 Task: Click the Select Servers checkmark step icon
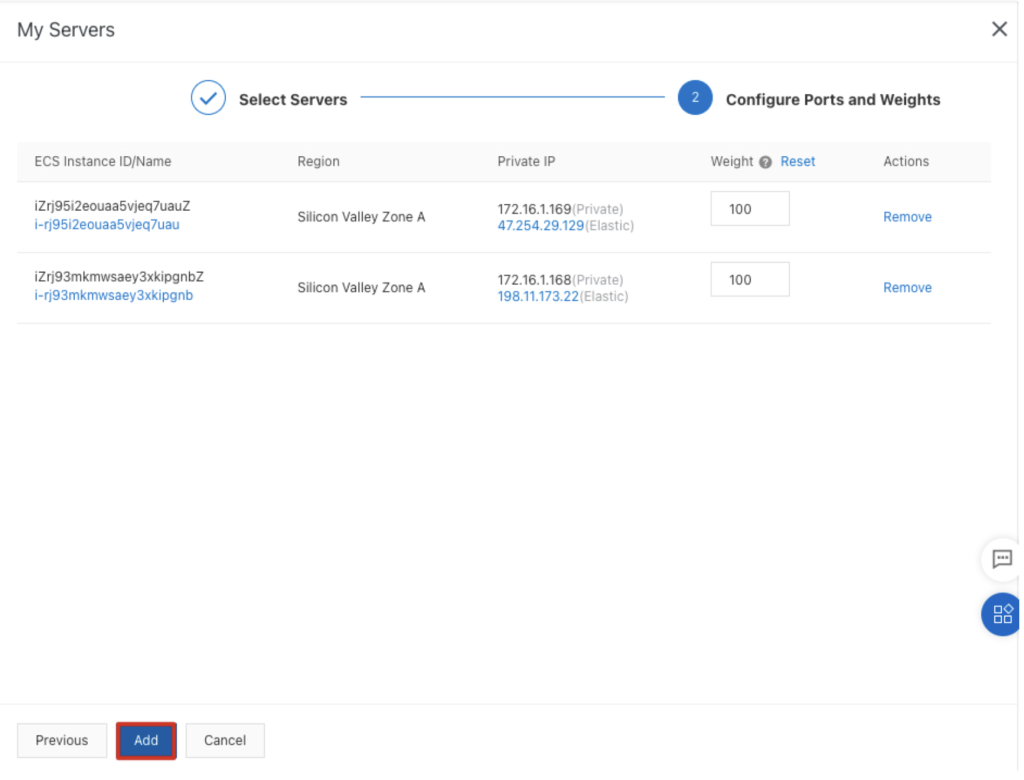coord(208,98)
